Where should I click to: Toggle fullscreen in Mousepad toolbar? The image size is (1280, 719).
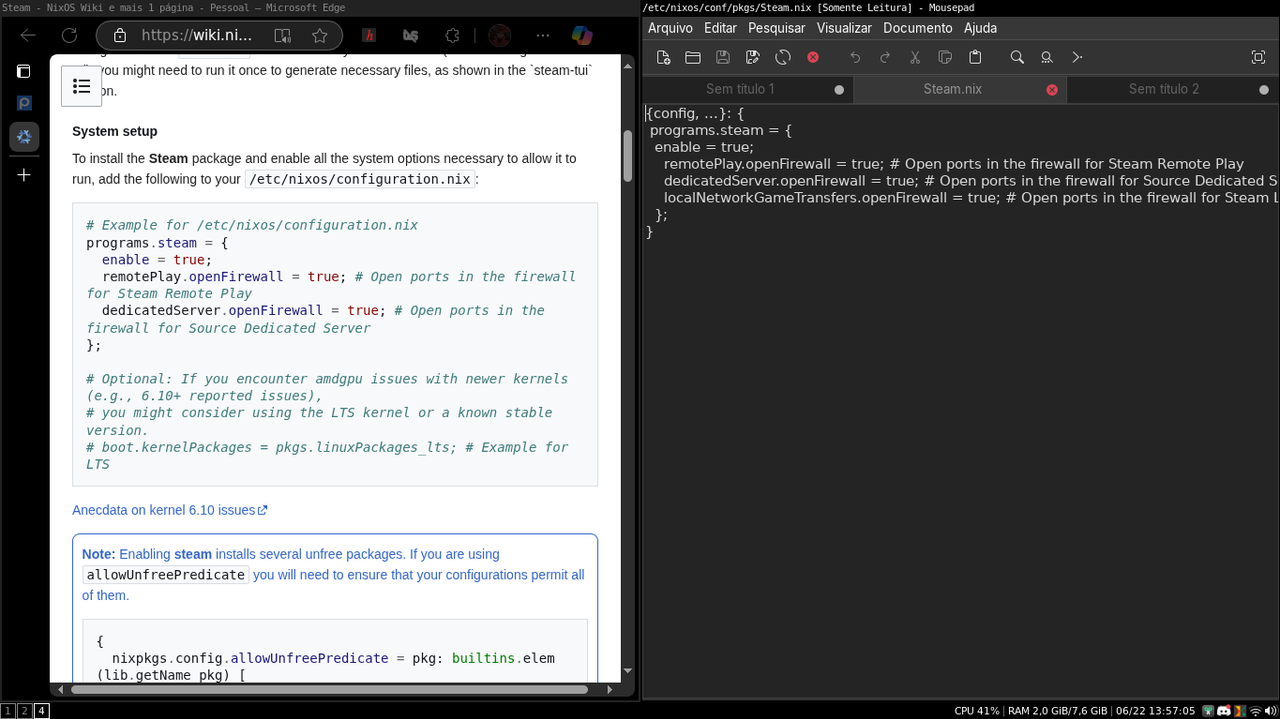[1258, 57]
